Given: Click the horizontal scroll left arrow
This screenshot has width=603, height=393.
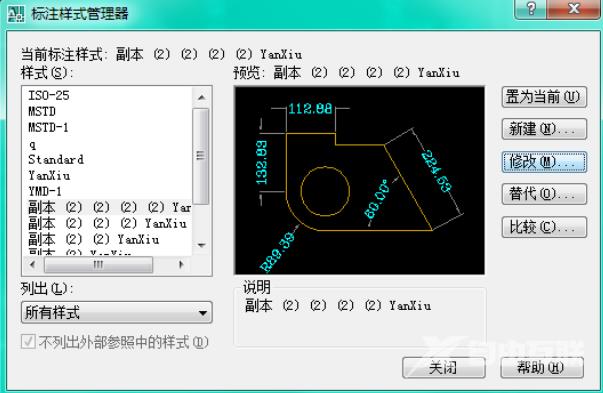Looking at the screenshot, I should click(33, 265).
